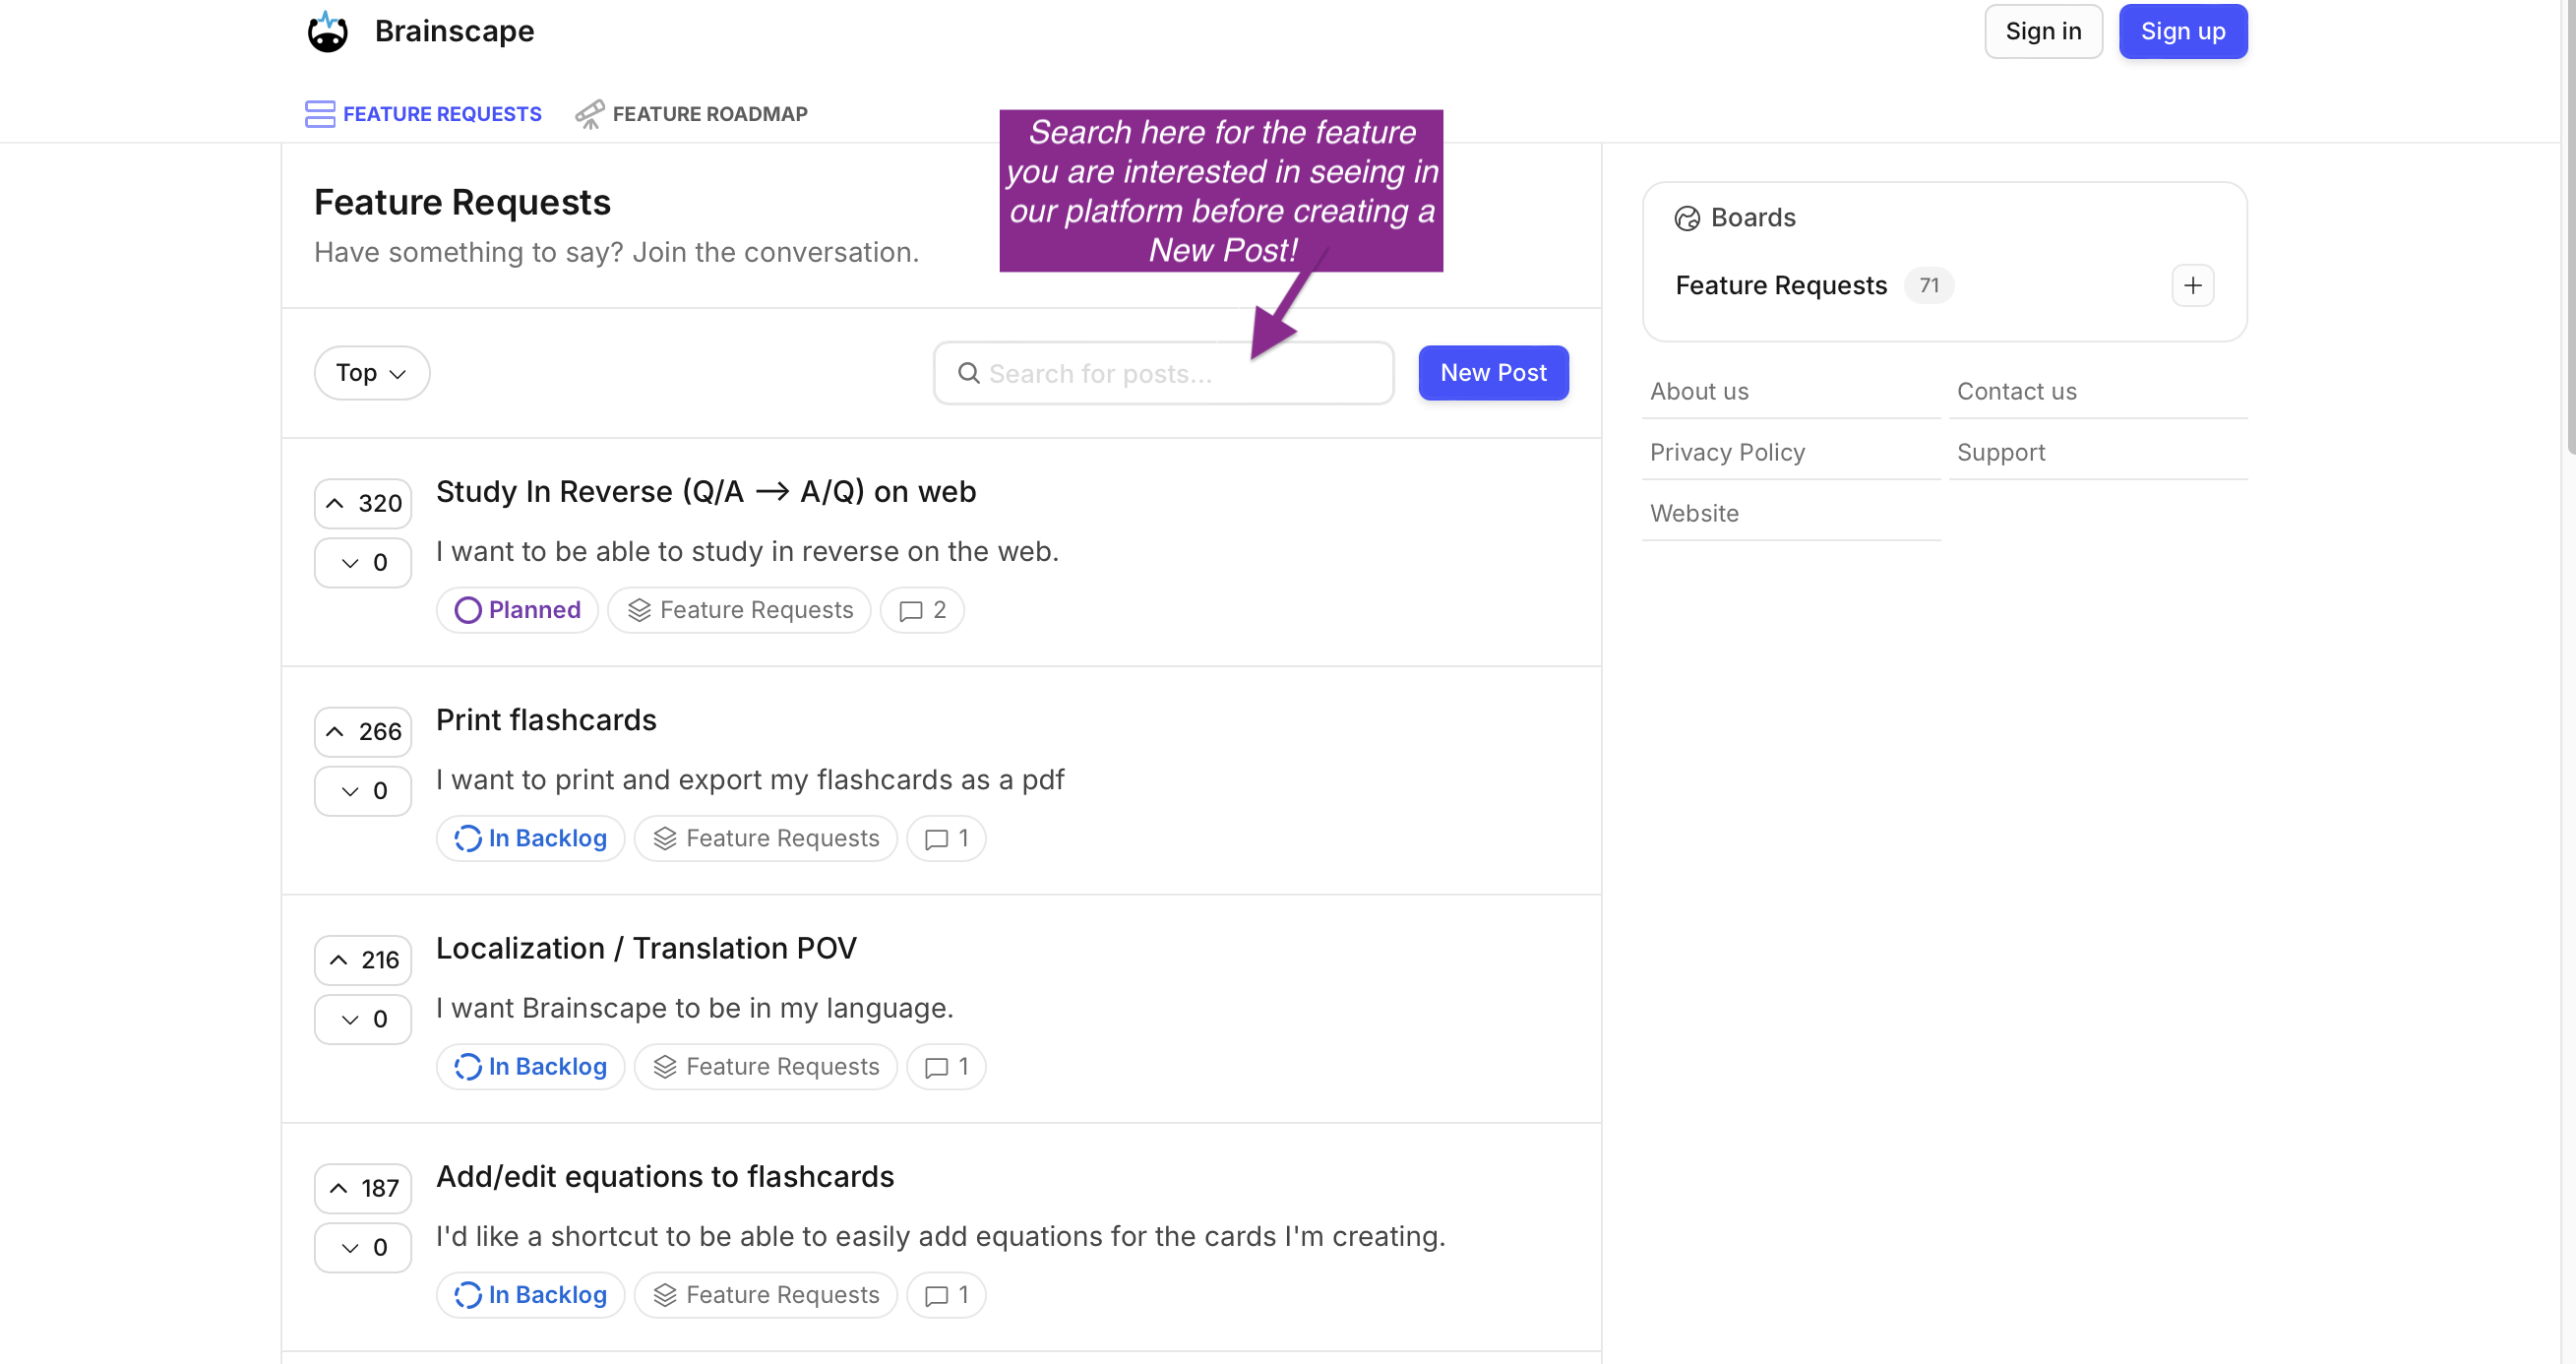Open the Print flashcards post

(x=546, y=720)
